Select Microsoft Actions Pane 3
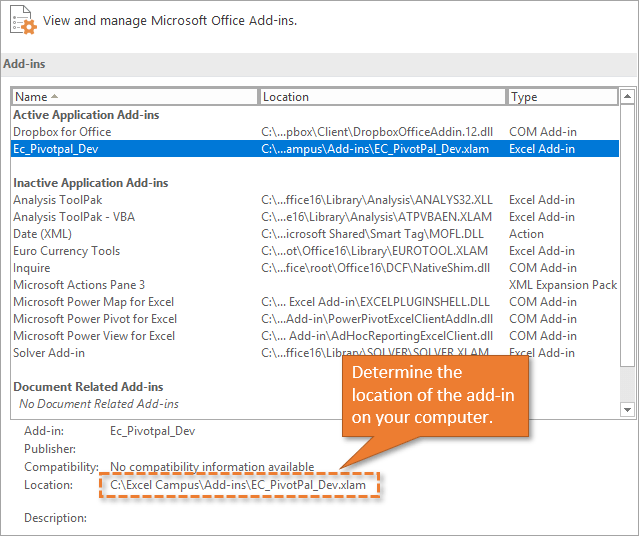Image resolution: width=639 pixels, height=536 pixels. 79,285
